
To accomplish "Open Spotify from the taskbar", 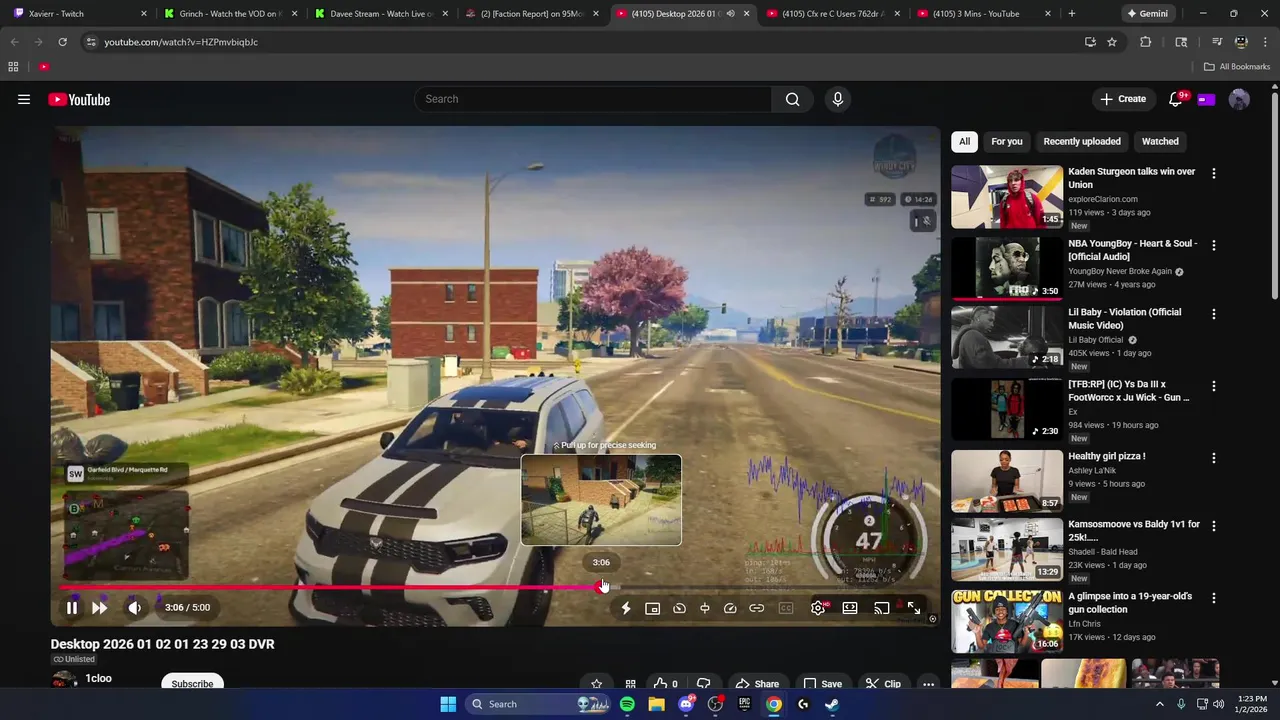I will 627,704.
